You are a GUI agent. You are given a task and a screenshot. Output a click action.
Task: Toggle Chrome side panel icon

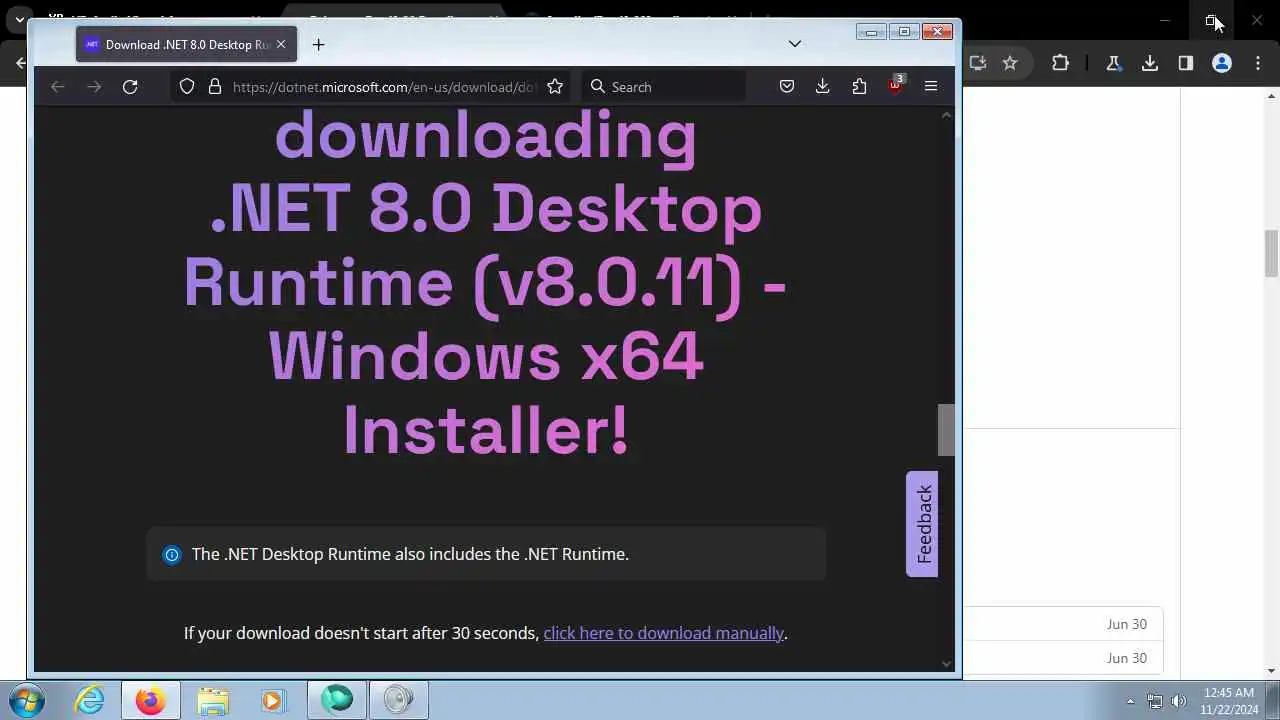tap(1186, 63)
